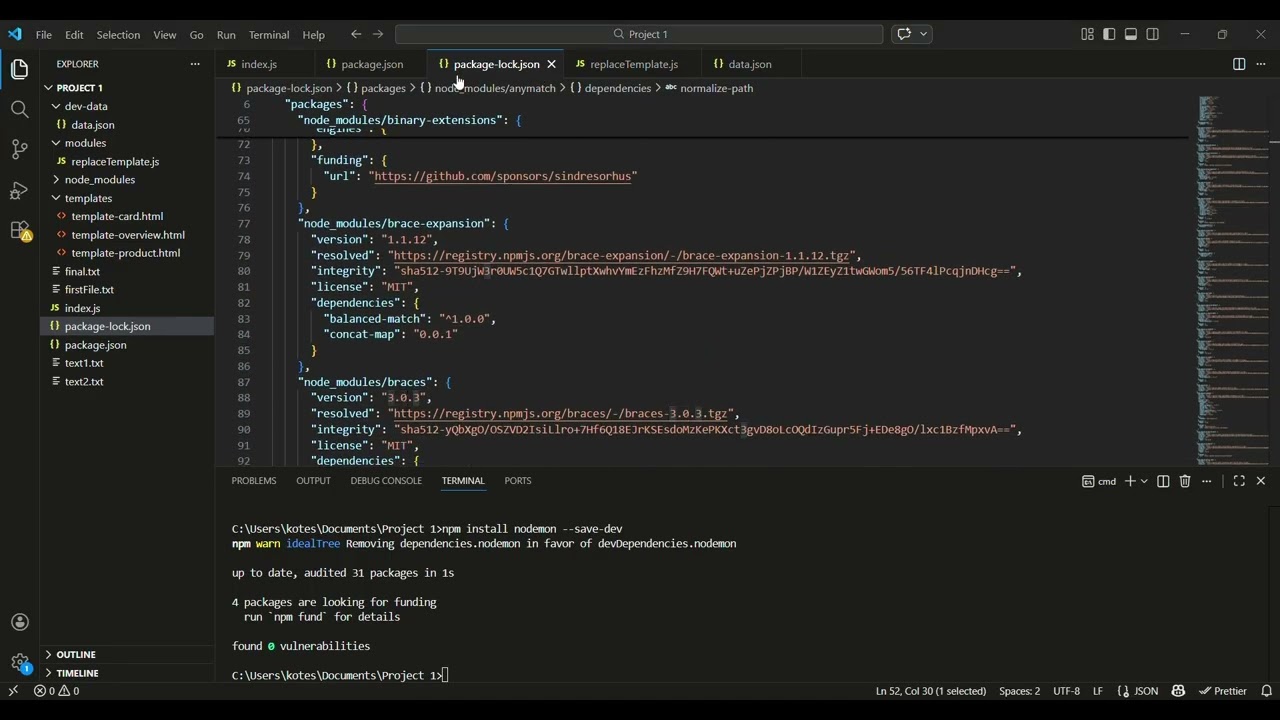Screen dimensions: 1280x720
Task: Click the Ln 52, Col 30 position
Action: click(930, 691)
